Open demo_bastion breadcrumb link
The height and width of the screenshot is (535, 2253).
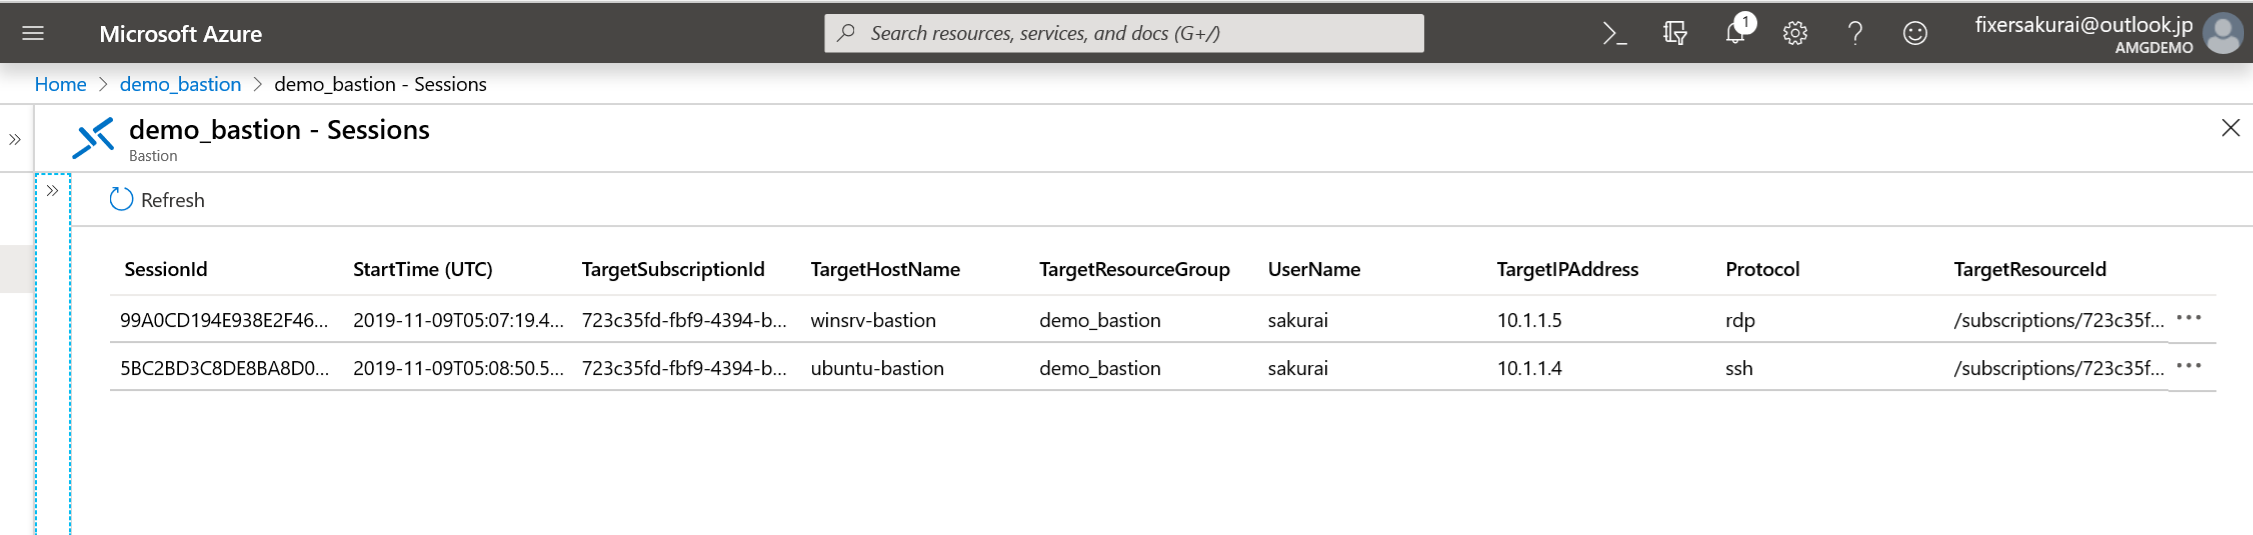click(180, 84)
